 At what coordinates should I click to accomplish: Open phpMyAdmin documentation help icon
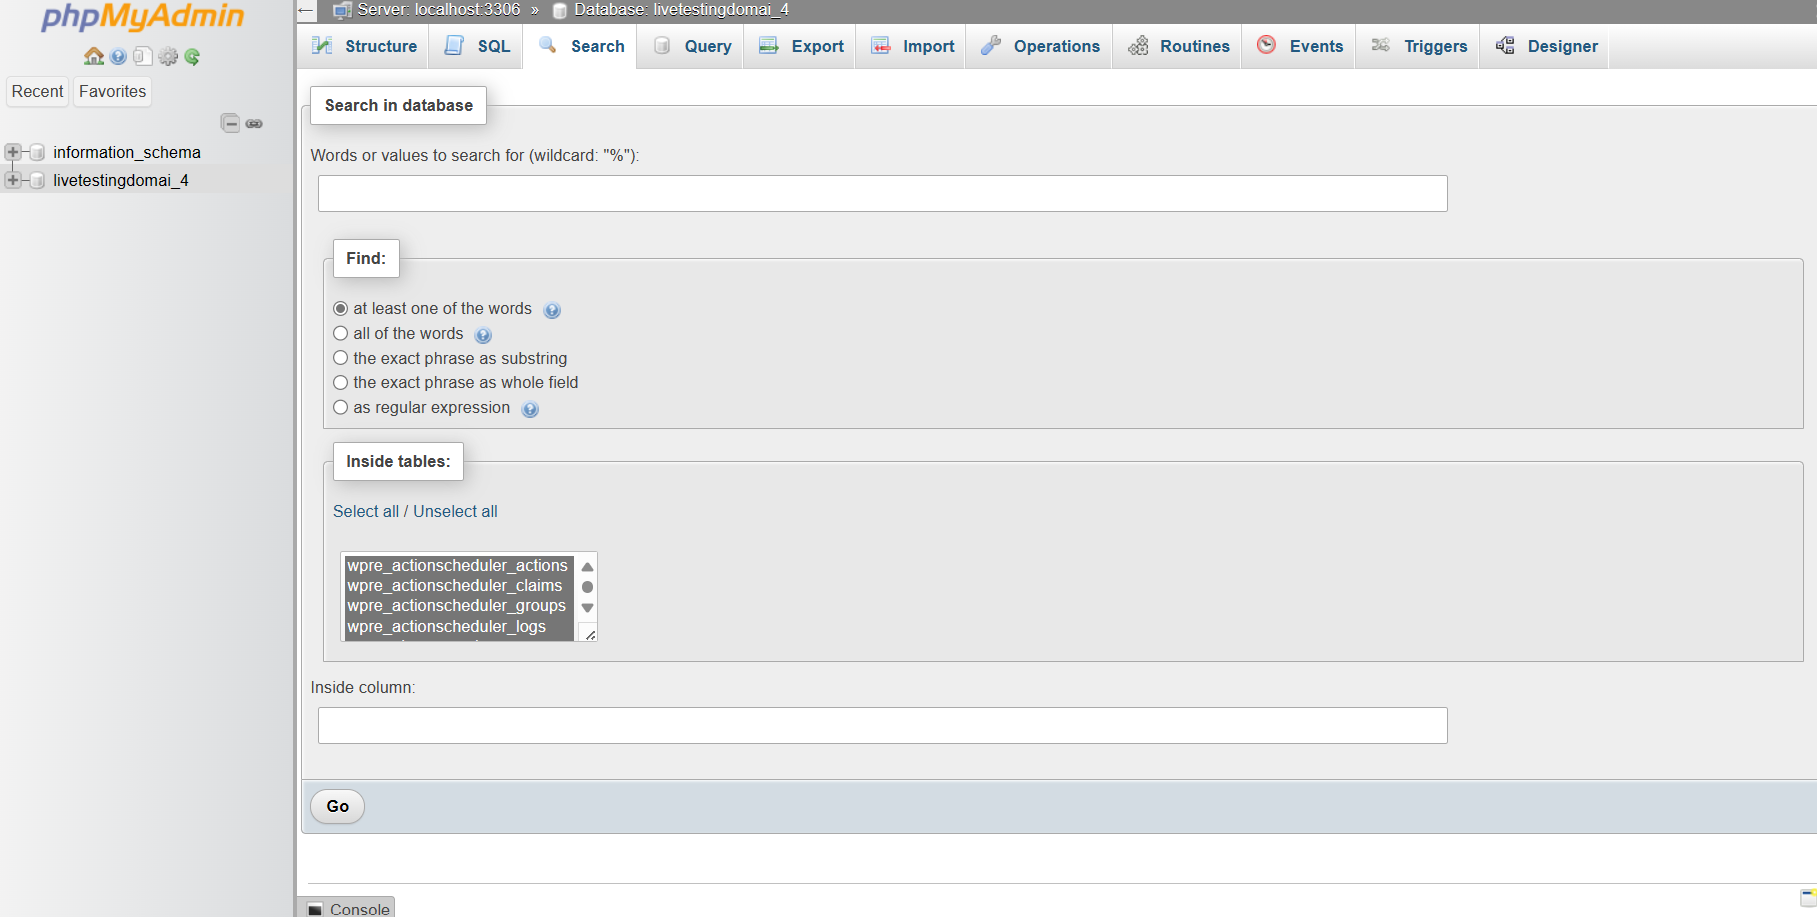[x=118, y=56]
